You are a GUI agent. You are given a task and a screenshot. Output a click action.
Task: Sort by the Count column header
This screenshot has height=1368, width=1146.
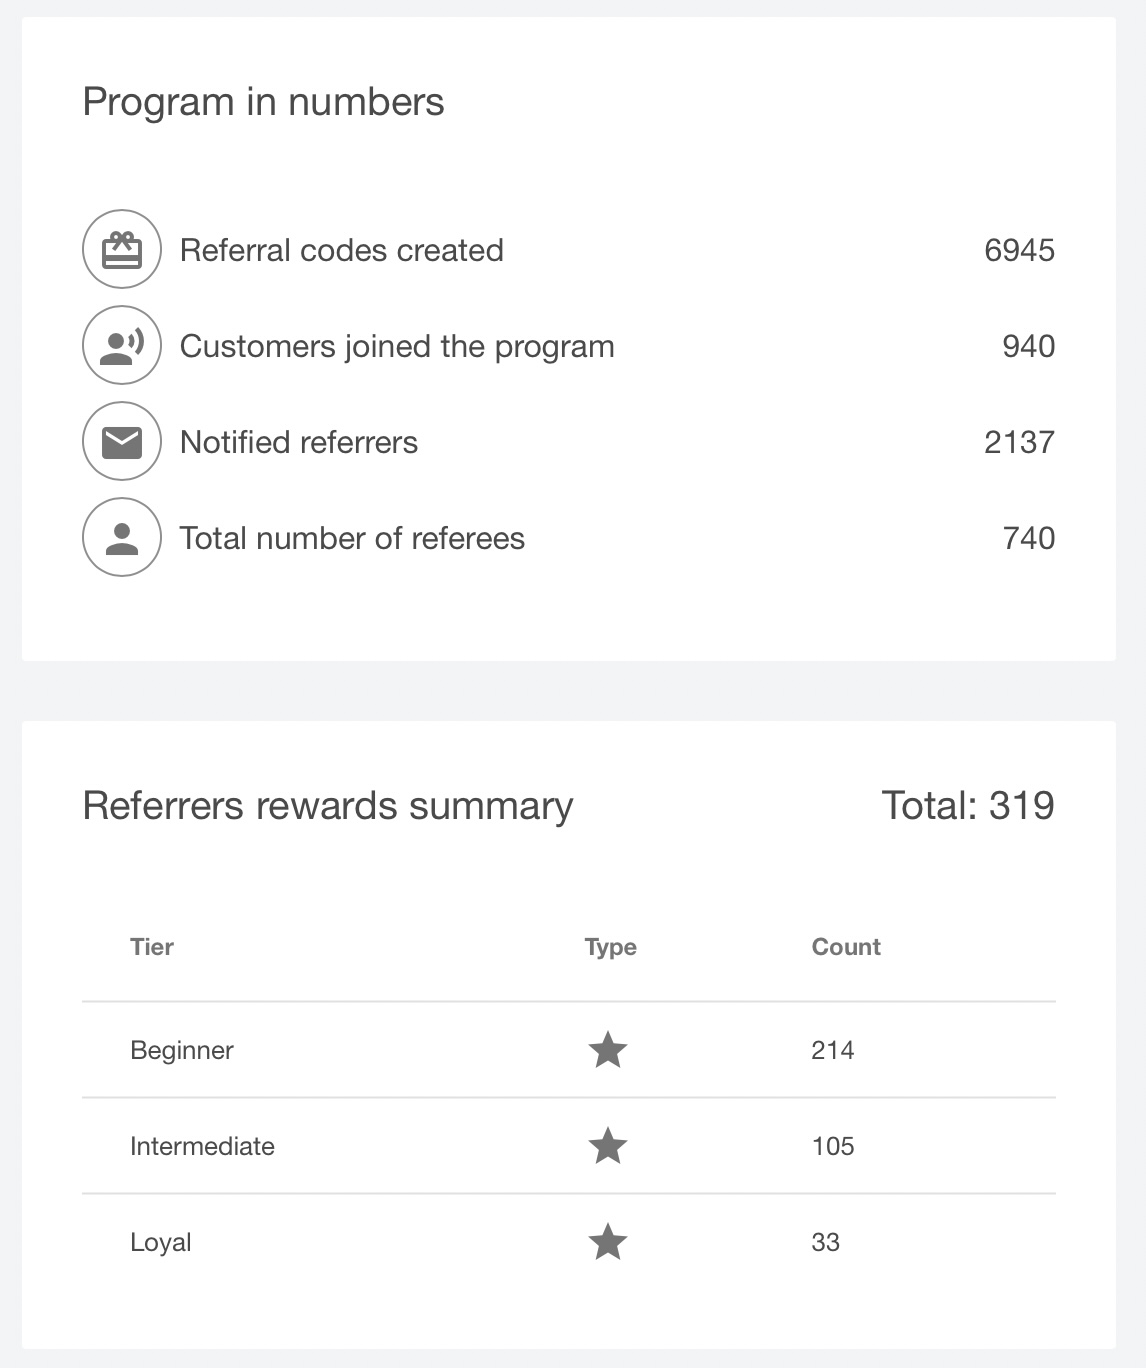click(x=845, y=947)
